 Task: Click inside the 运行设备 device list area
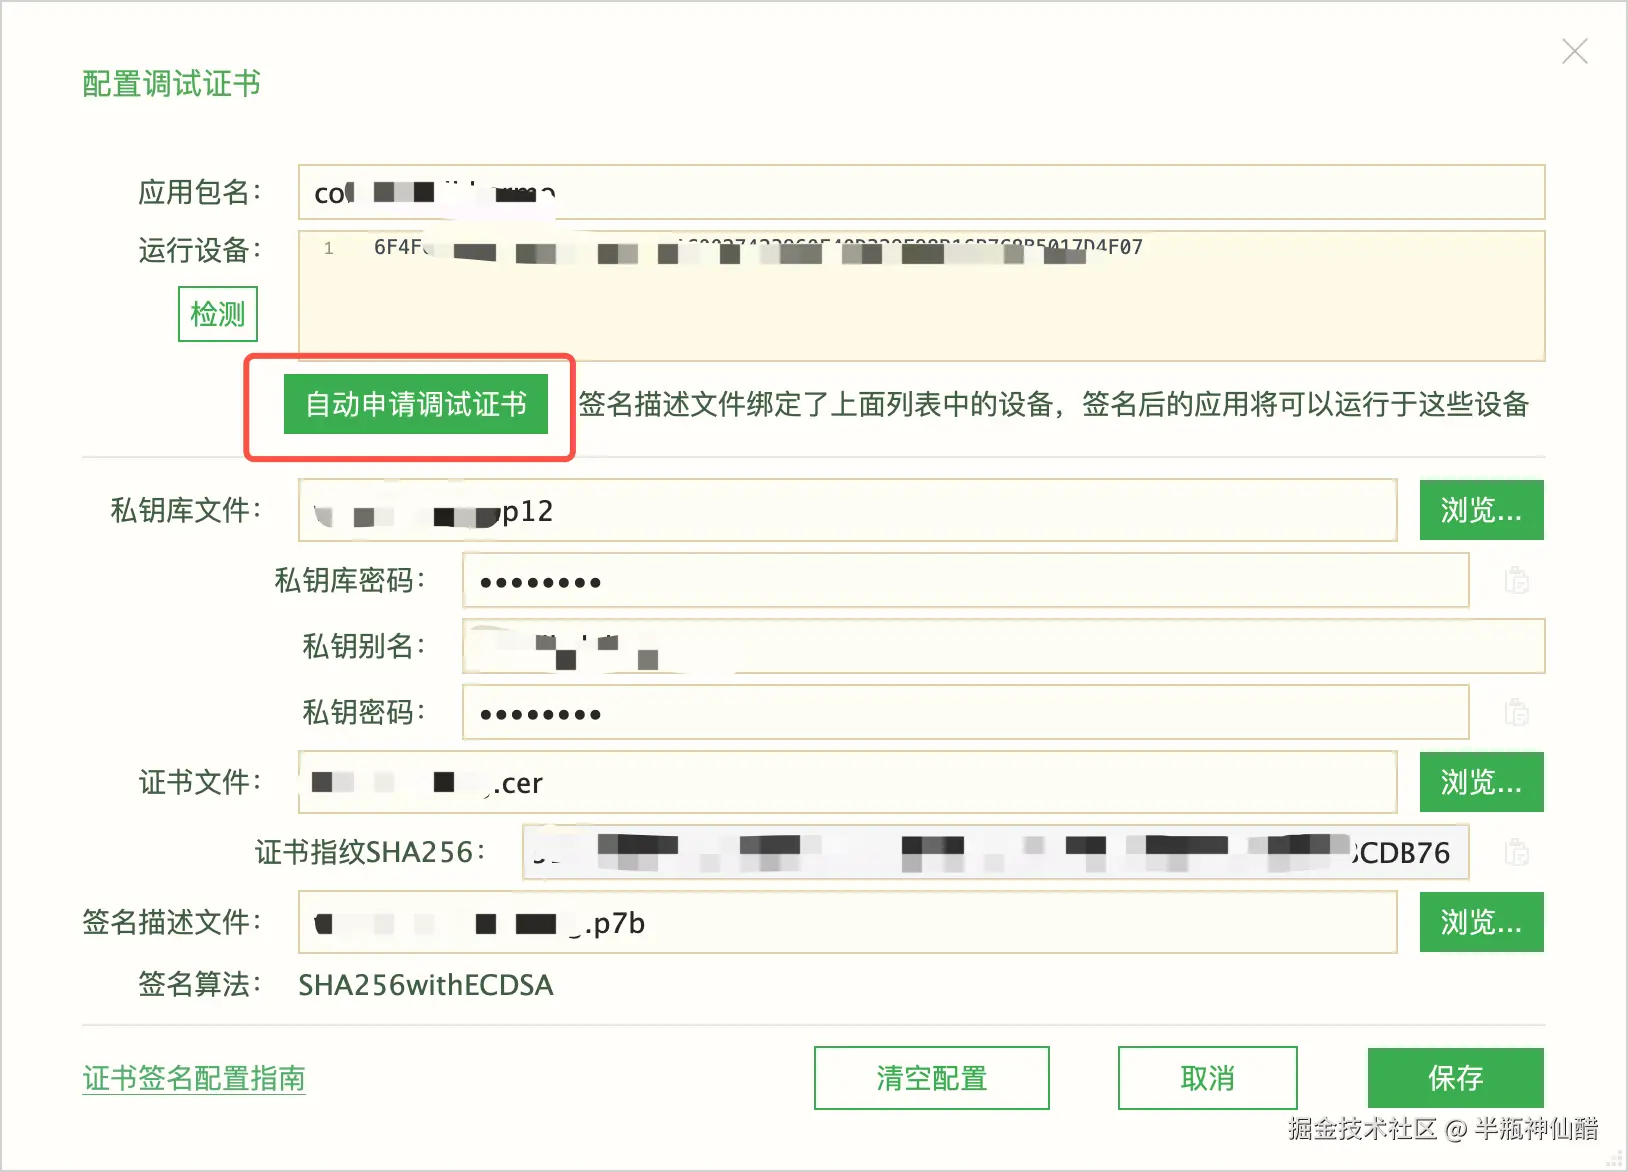click(x=921, y=296)
